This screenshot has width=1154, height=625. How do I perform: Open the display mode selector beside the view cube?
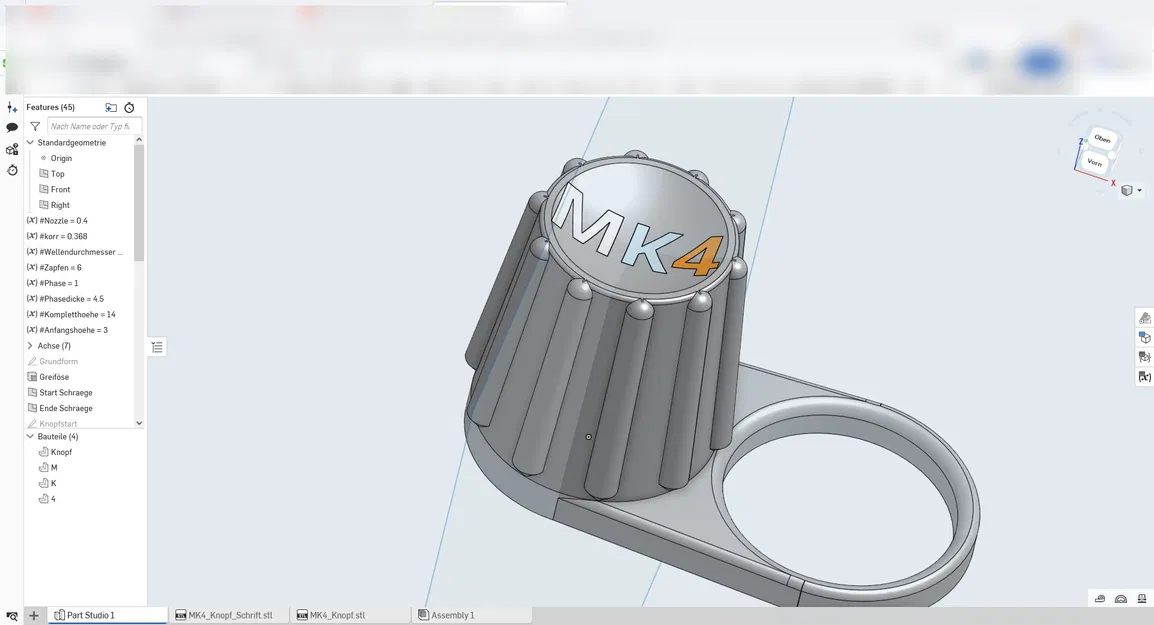coord(1129,190)
